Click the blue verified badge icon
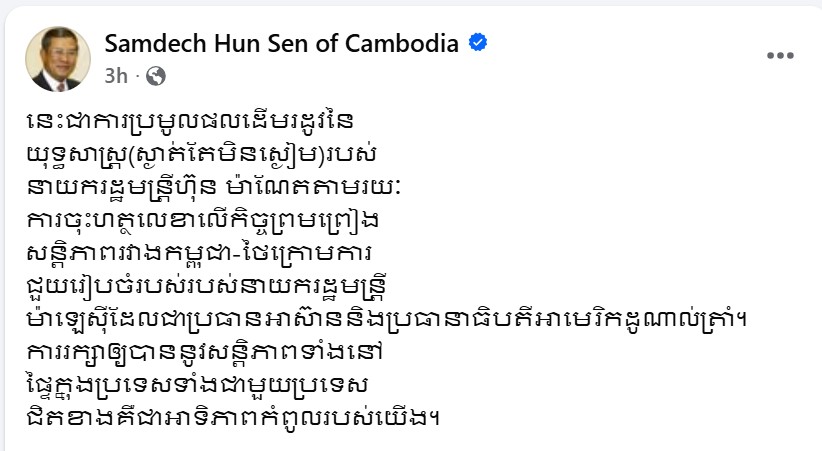 click(479, 43)
